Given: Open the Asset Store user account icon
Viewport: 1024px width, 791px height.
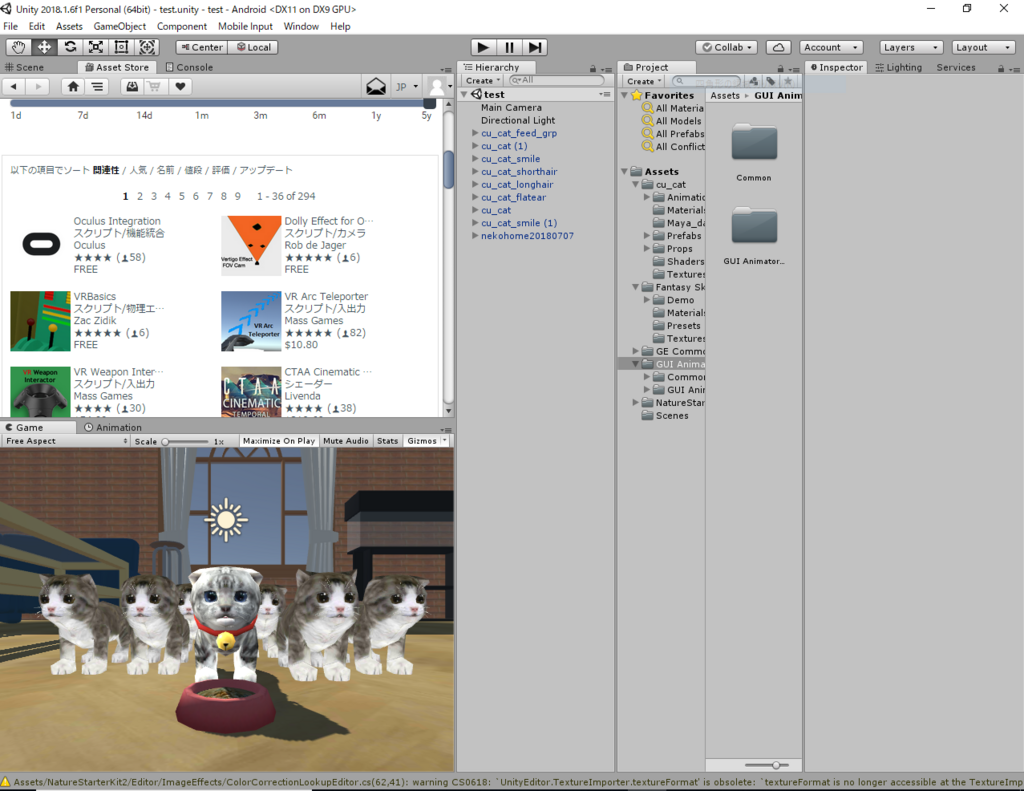Looking at the screenshot, I should pyautogui.click(x=436, y=86).
